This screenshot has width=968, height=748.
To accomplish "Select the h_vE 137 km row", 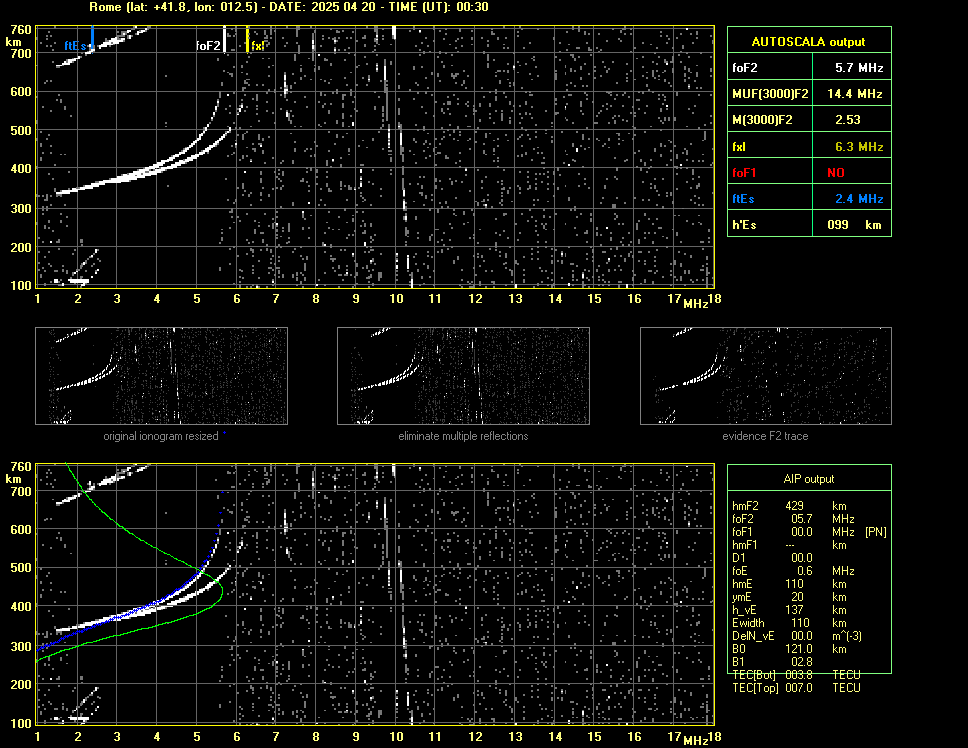I will (x=789, y=610).
